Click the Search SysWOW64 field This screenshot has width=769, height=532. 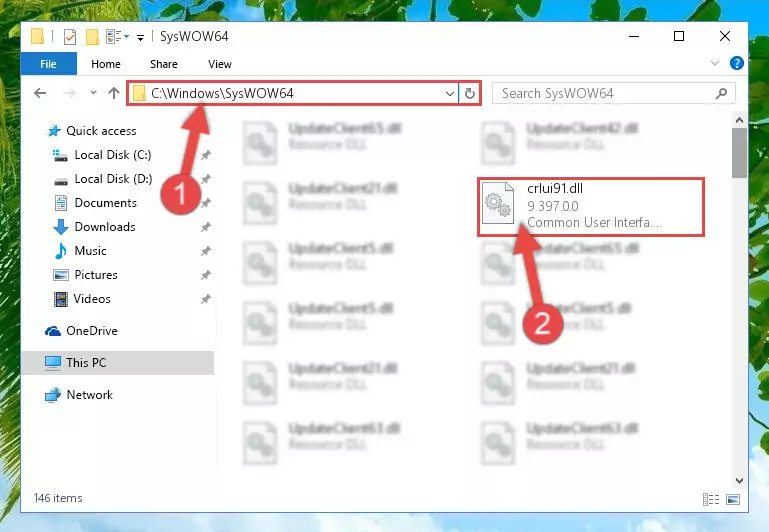coord(614,93)
